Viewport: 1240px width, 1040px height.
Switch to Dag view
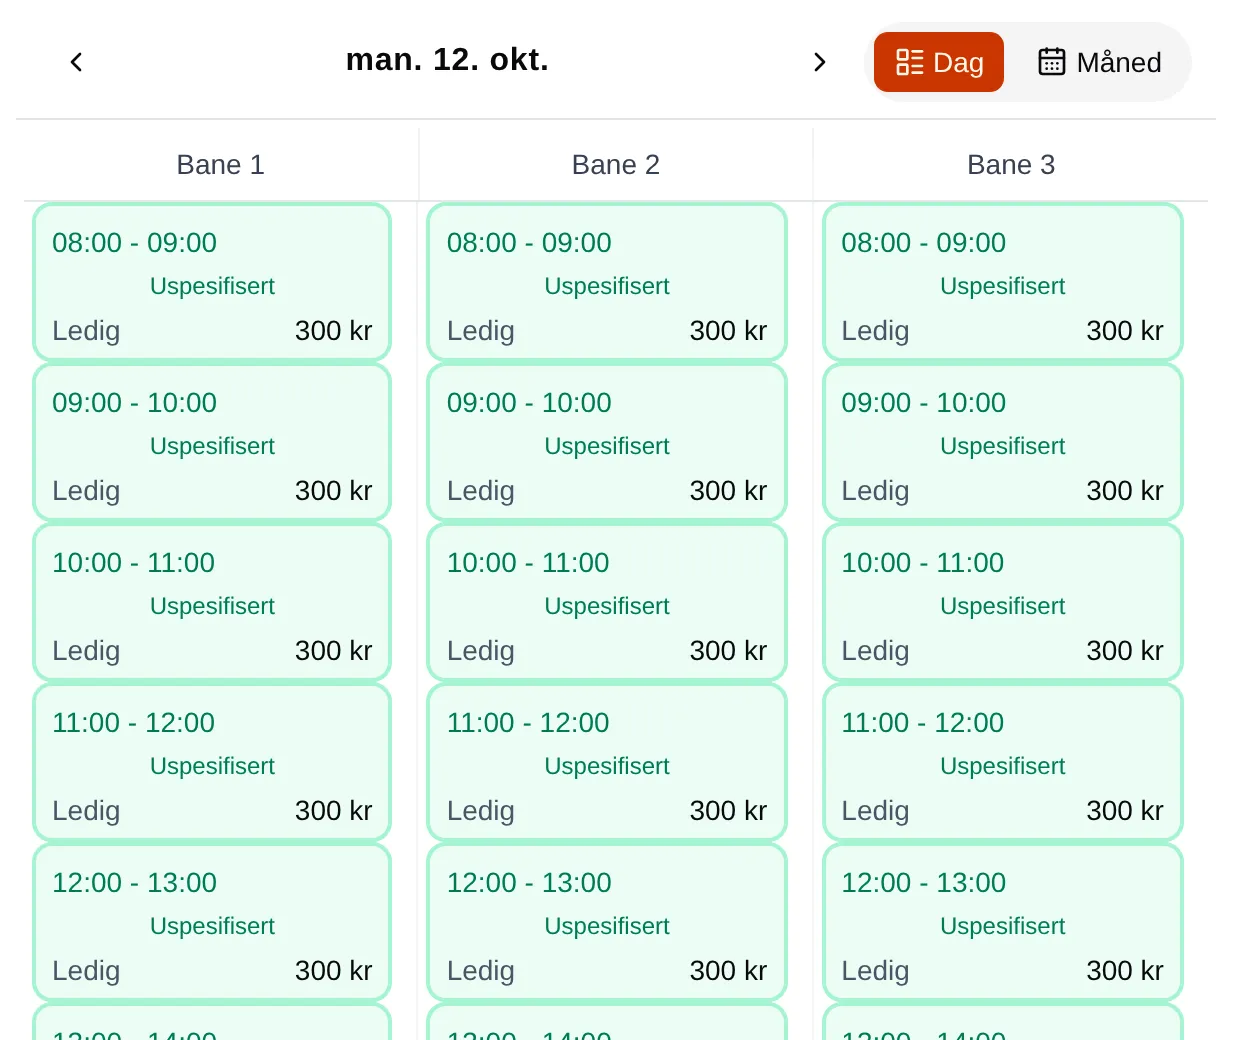938,62
